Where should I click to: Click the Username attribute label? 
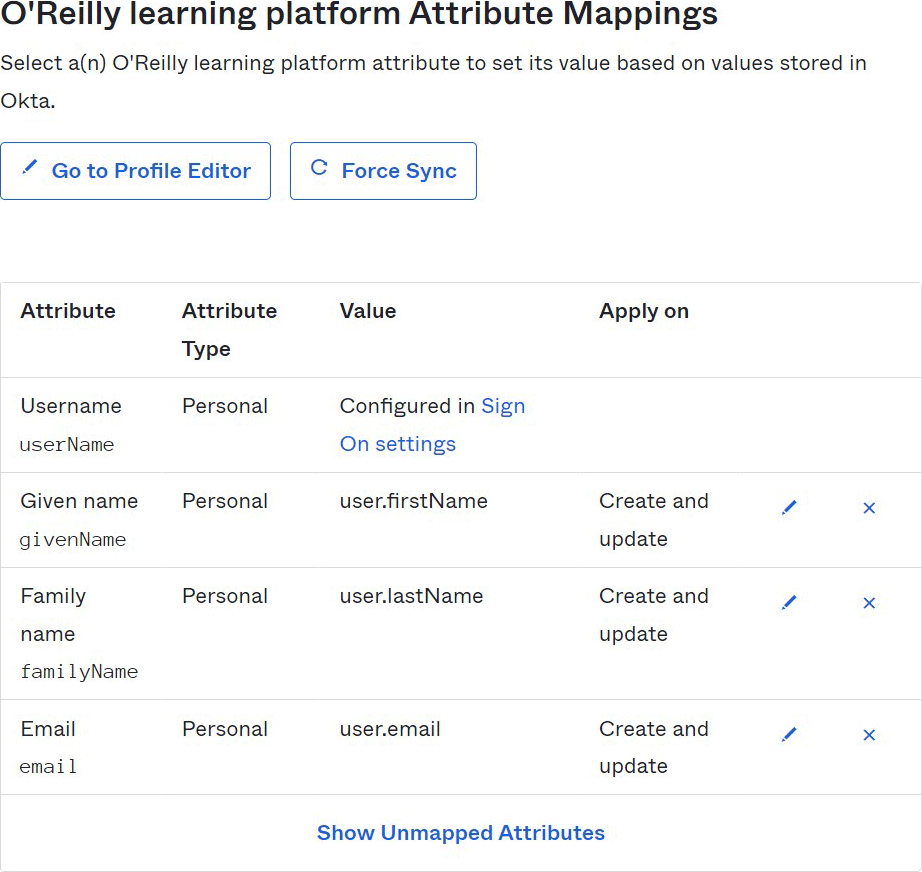coord(71,406)
